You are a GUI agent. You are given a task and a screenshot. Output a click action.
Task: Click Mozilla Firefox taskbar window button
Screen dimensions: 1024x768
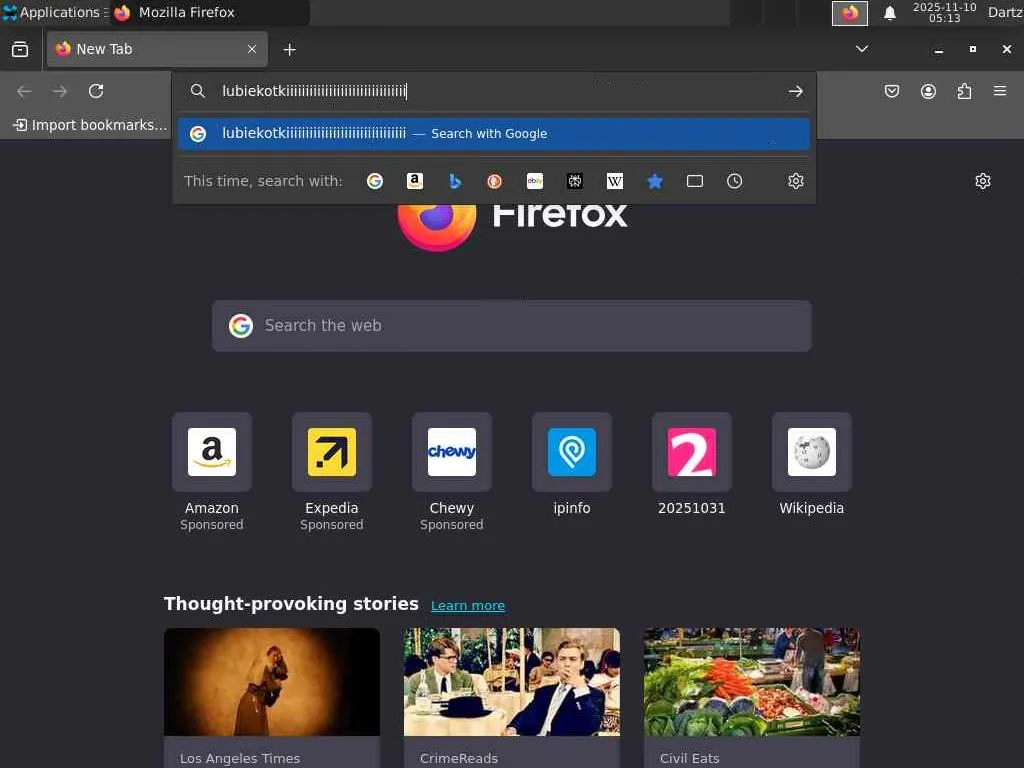(209, 12)
